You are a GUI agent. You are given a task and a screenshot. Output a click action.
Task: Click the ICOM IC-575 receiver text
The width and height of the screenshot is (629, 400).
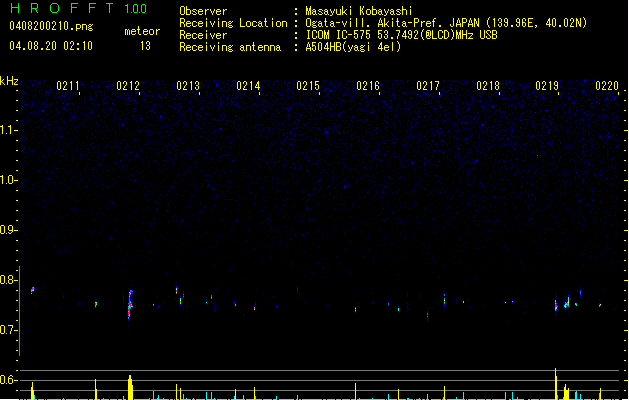[x=401, y=35]
